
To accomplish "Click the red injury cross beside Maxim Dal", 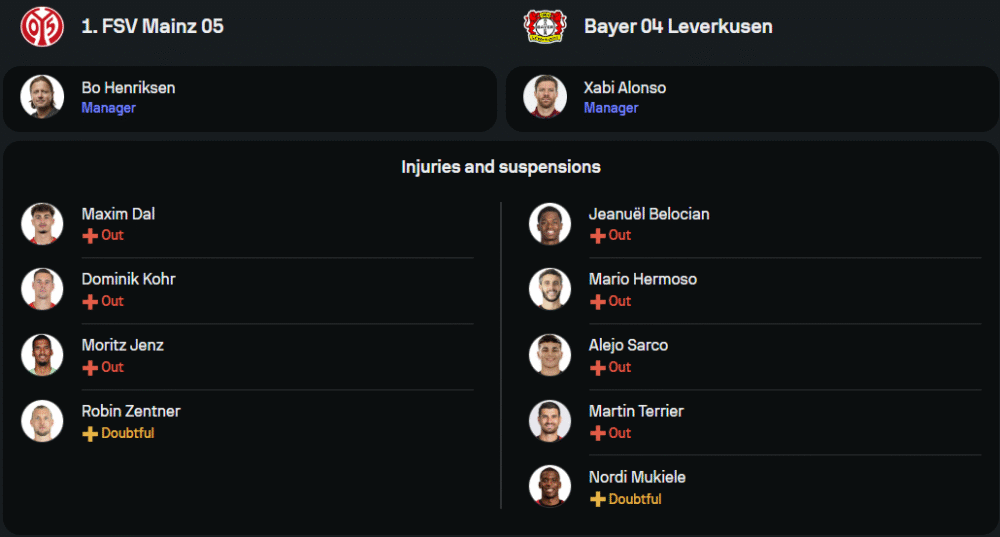I will 90,236.
